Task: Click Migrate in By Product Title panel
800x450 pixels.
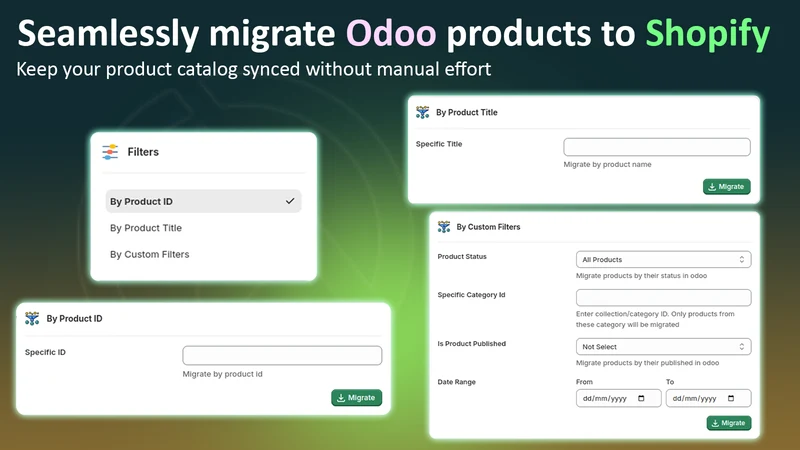Action: pyautogui.click(x=727, y=187)
